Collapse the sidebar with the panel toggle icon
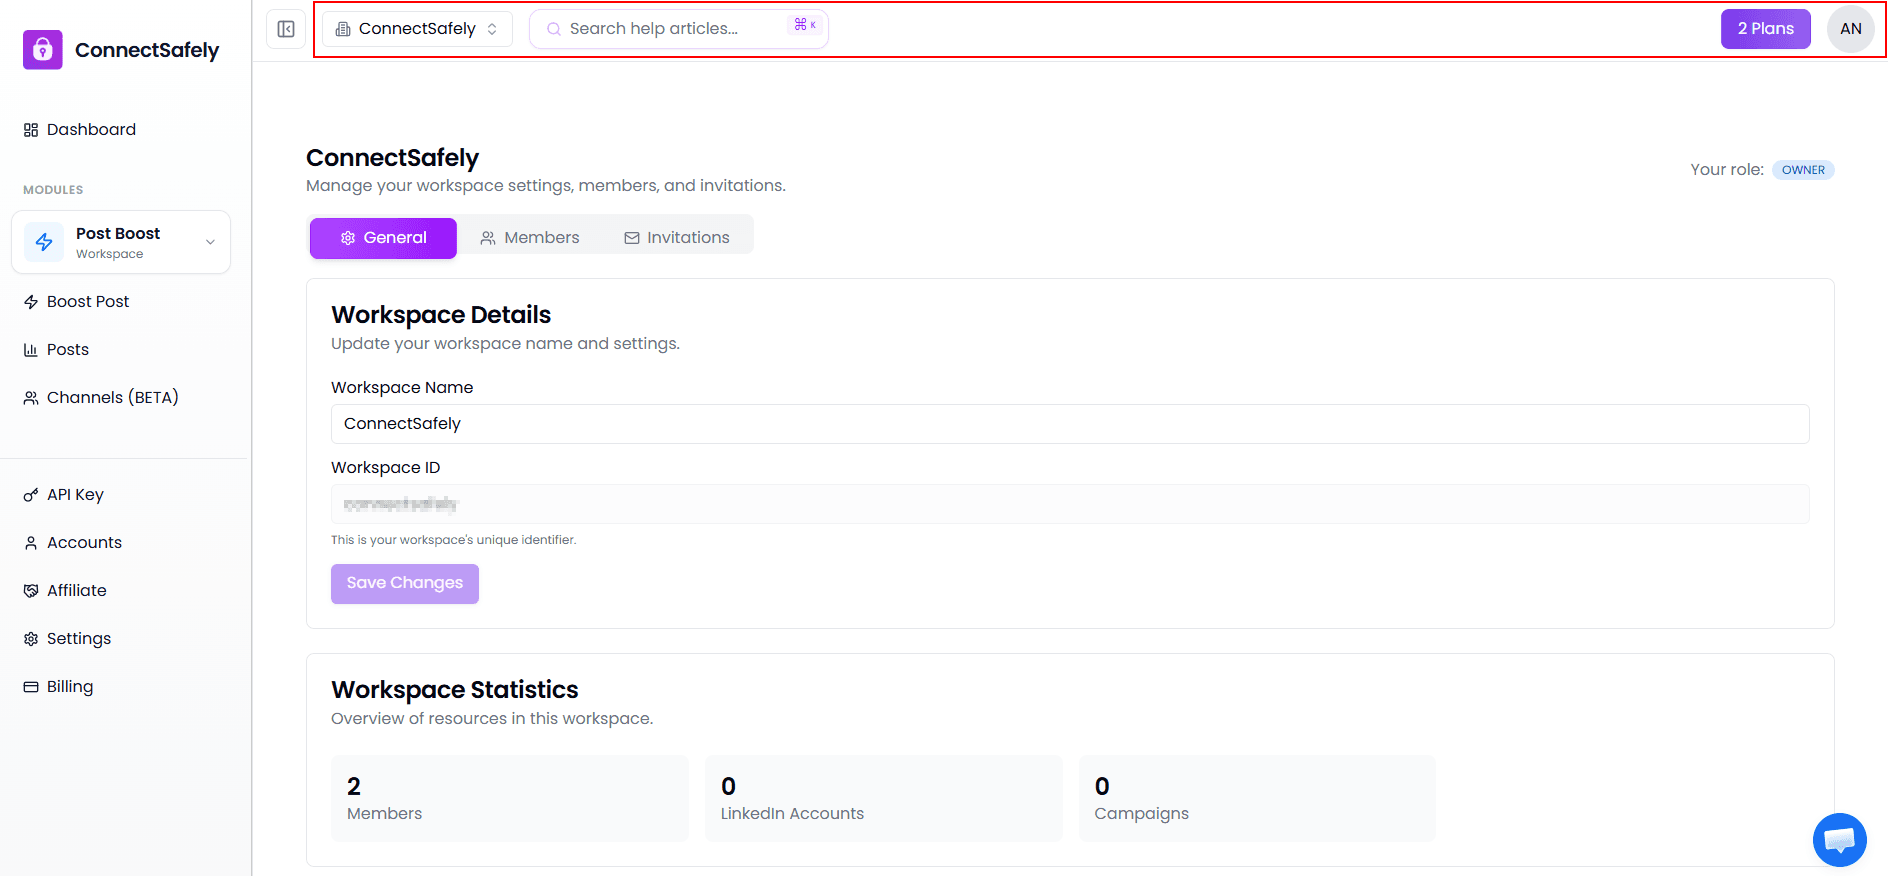 tap(286, 29)
